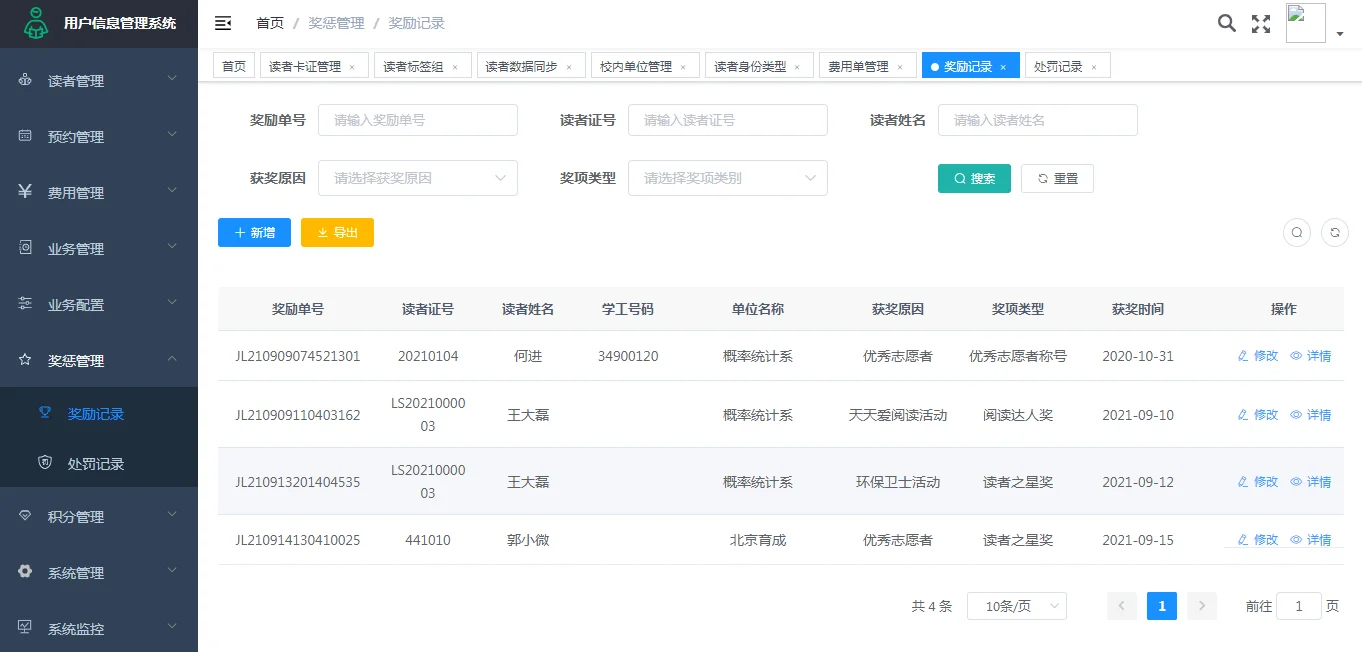Viewport: 1362px width, 652px height.
Task: Close the 费用单管理 tab
Action: [x=900, y=67]
